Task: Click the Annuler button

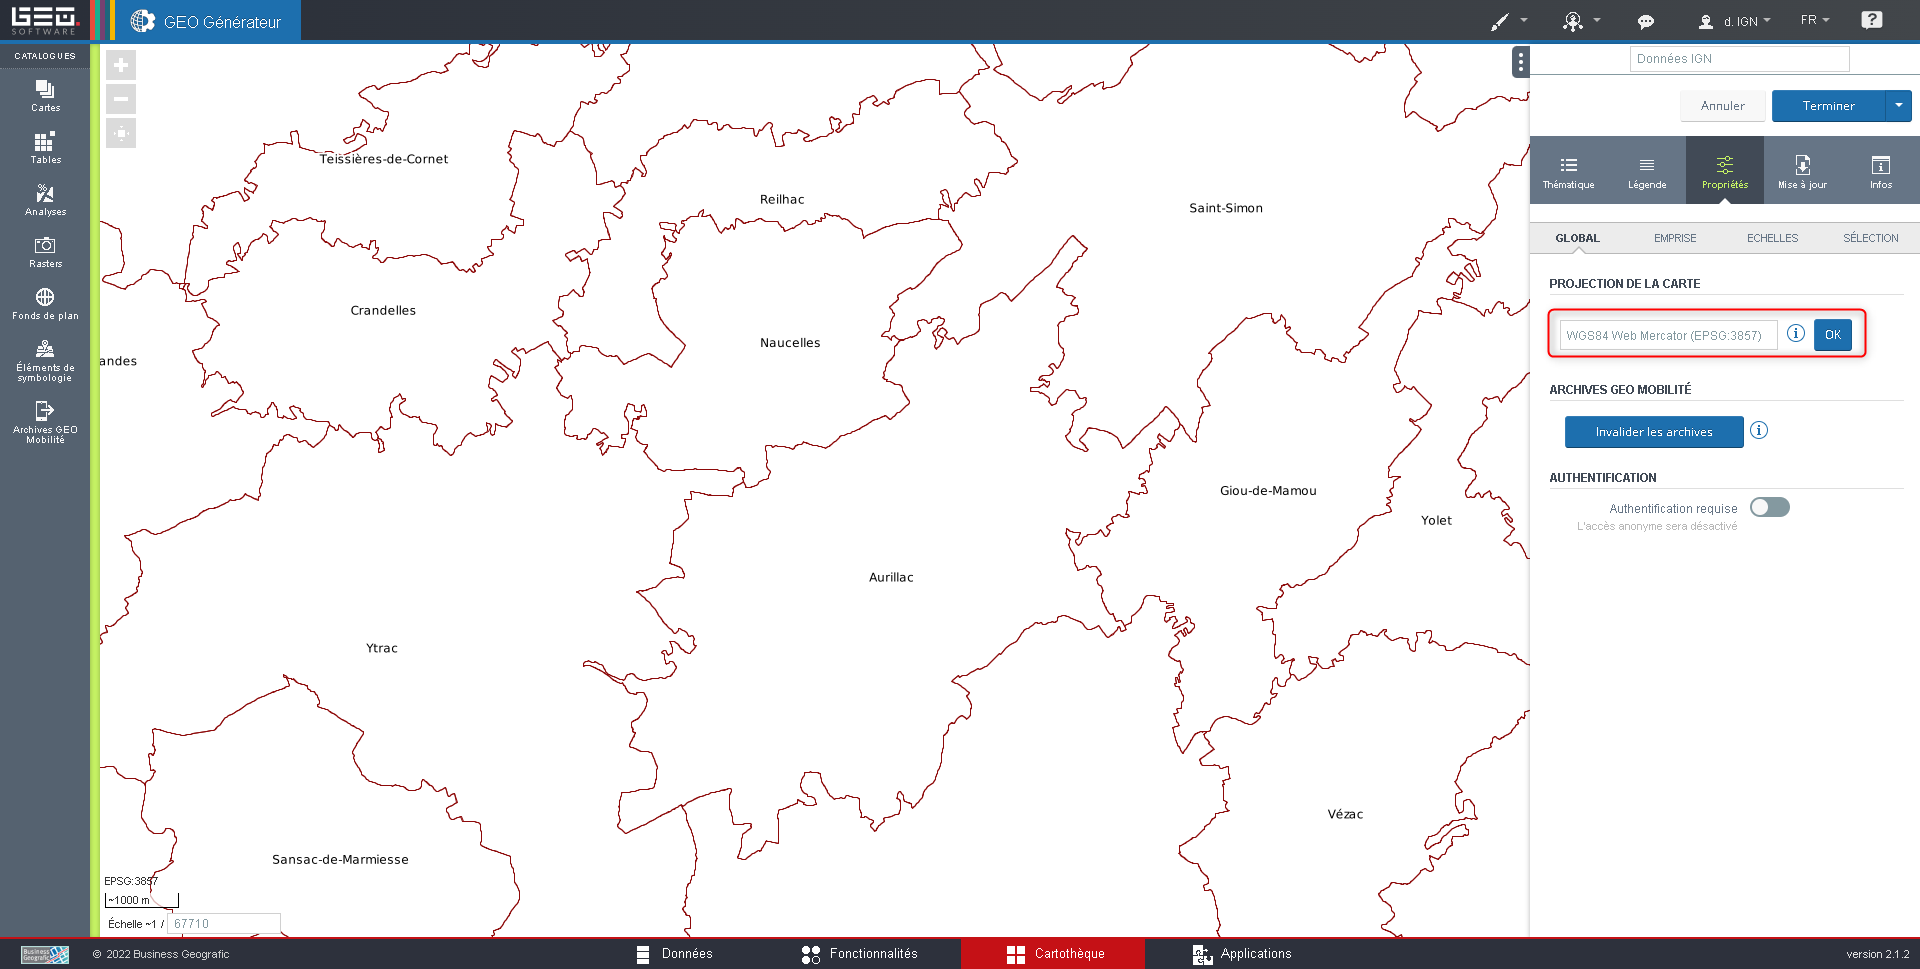Action: click(x=1722, y=106)
